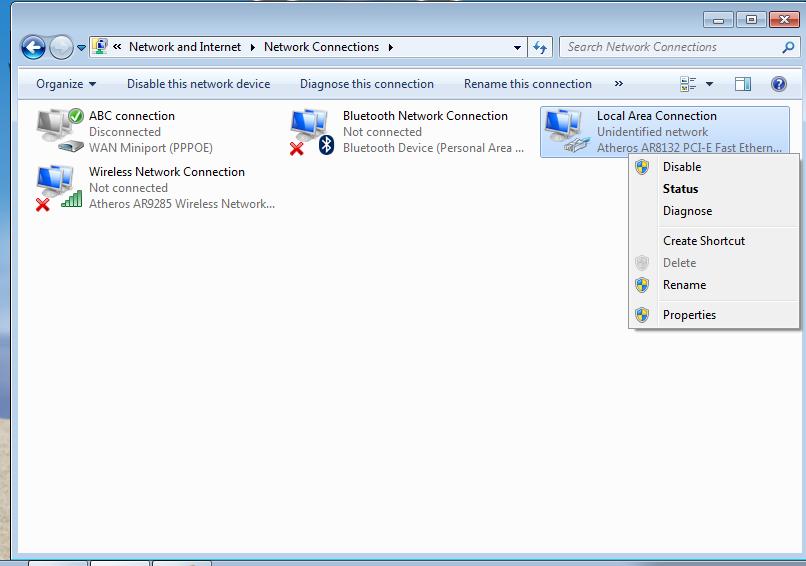Click the greyed forward navigation arrow
Viewport: 806px width, 566px height.
[62, 48]
